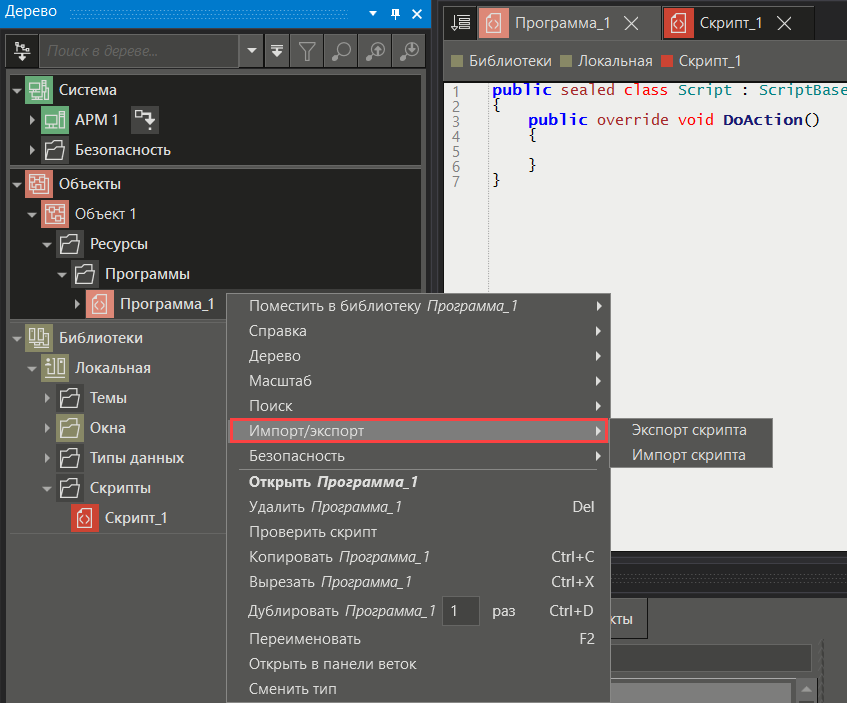847x703 pixels.
Task: Collapse the Библиотеки tree node
Action: 17,338
